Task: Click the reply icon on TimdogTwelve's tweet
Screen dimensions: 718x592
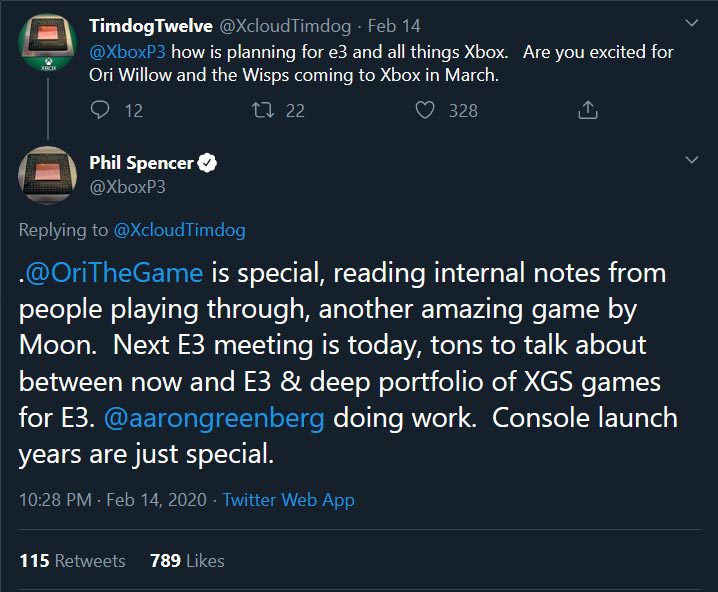Action: pyautogui.click(x=100, y=111)
